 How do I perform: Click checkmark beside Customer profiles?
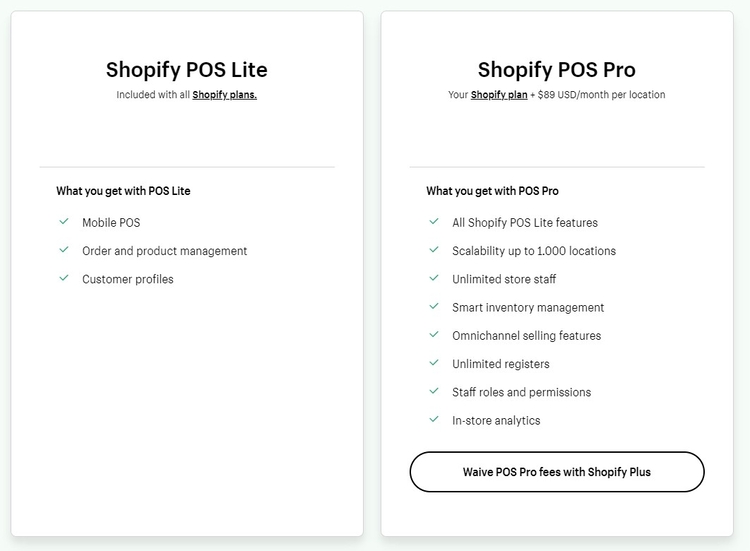64,279
